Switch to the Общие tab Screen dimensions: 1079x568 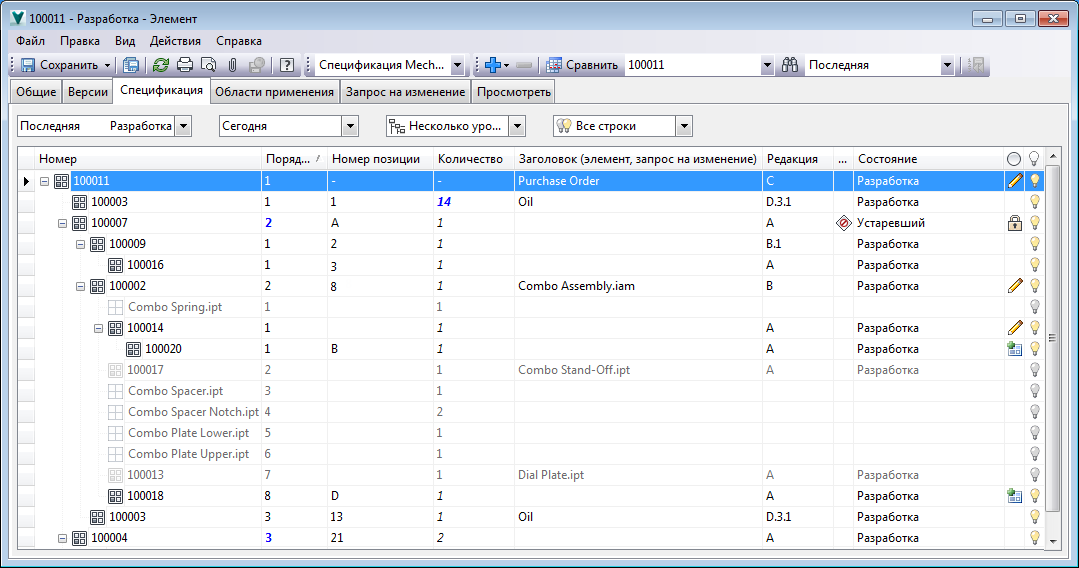tap(36, 92)
